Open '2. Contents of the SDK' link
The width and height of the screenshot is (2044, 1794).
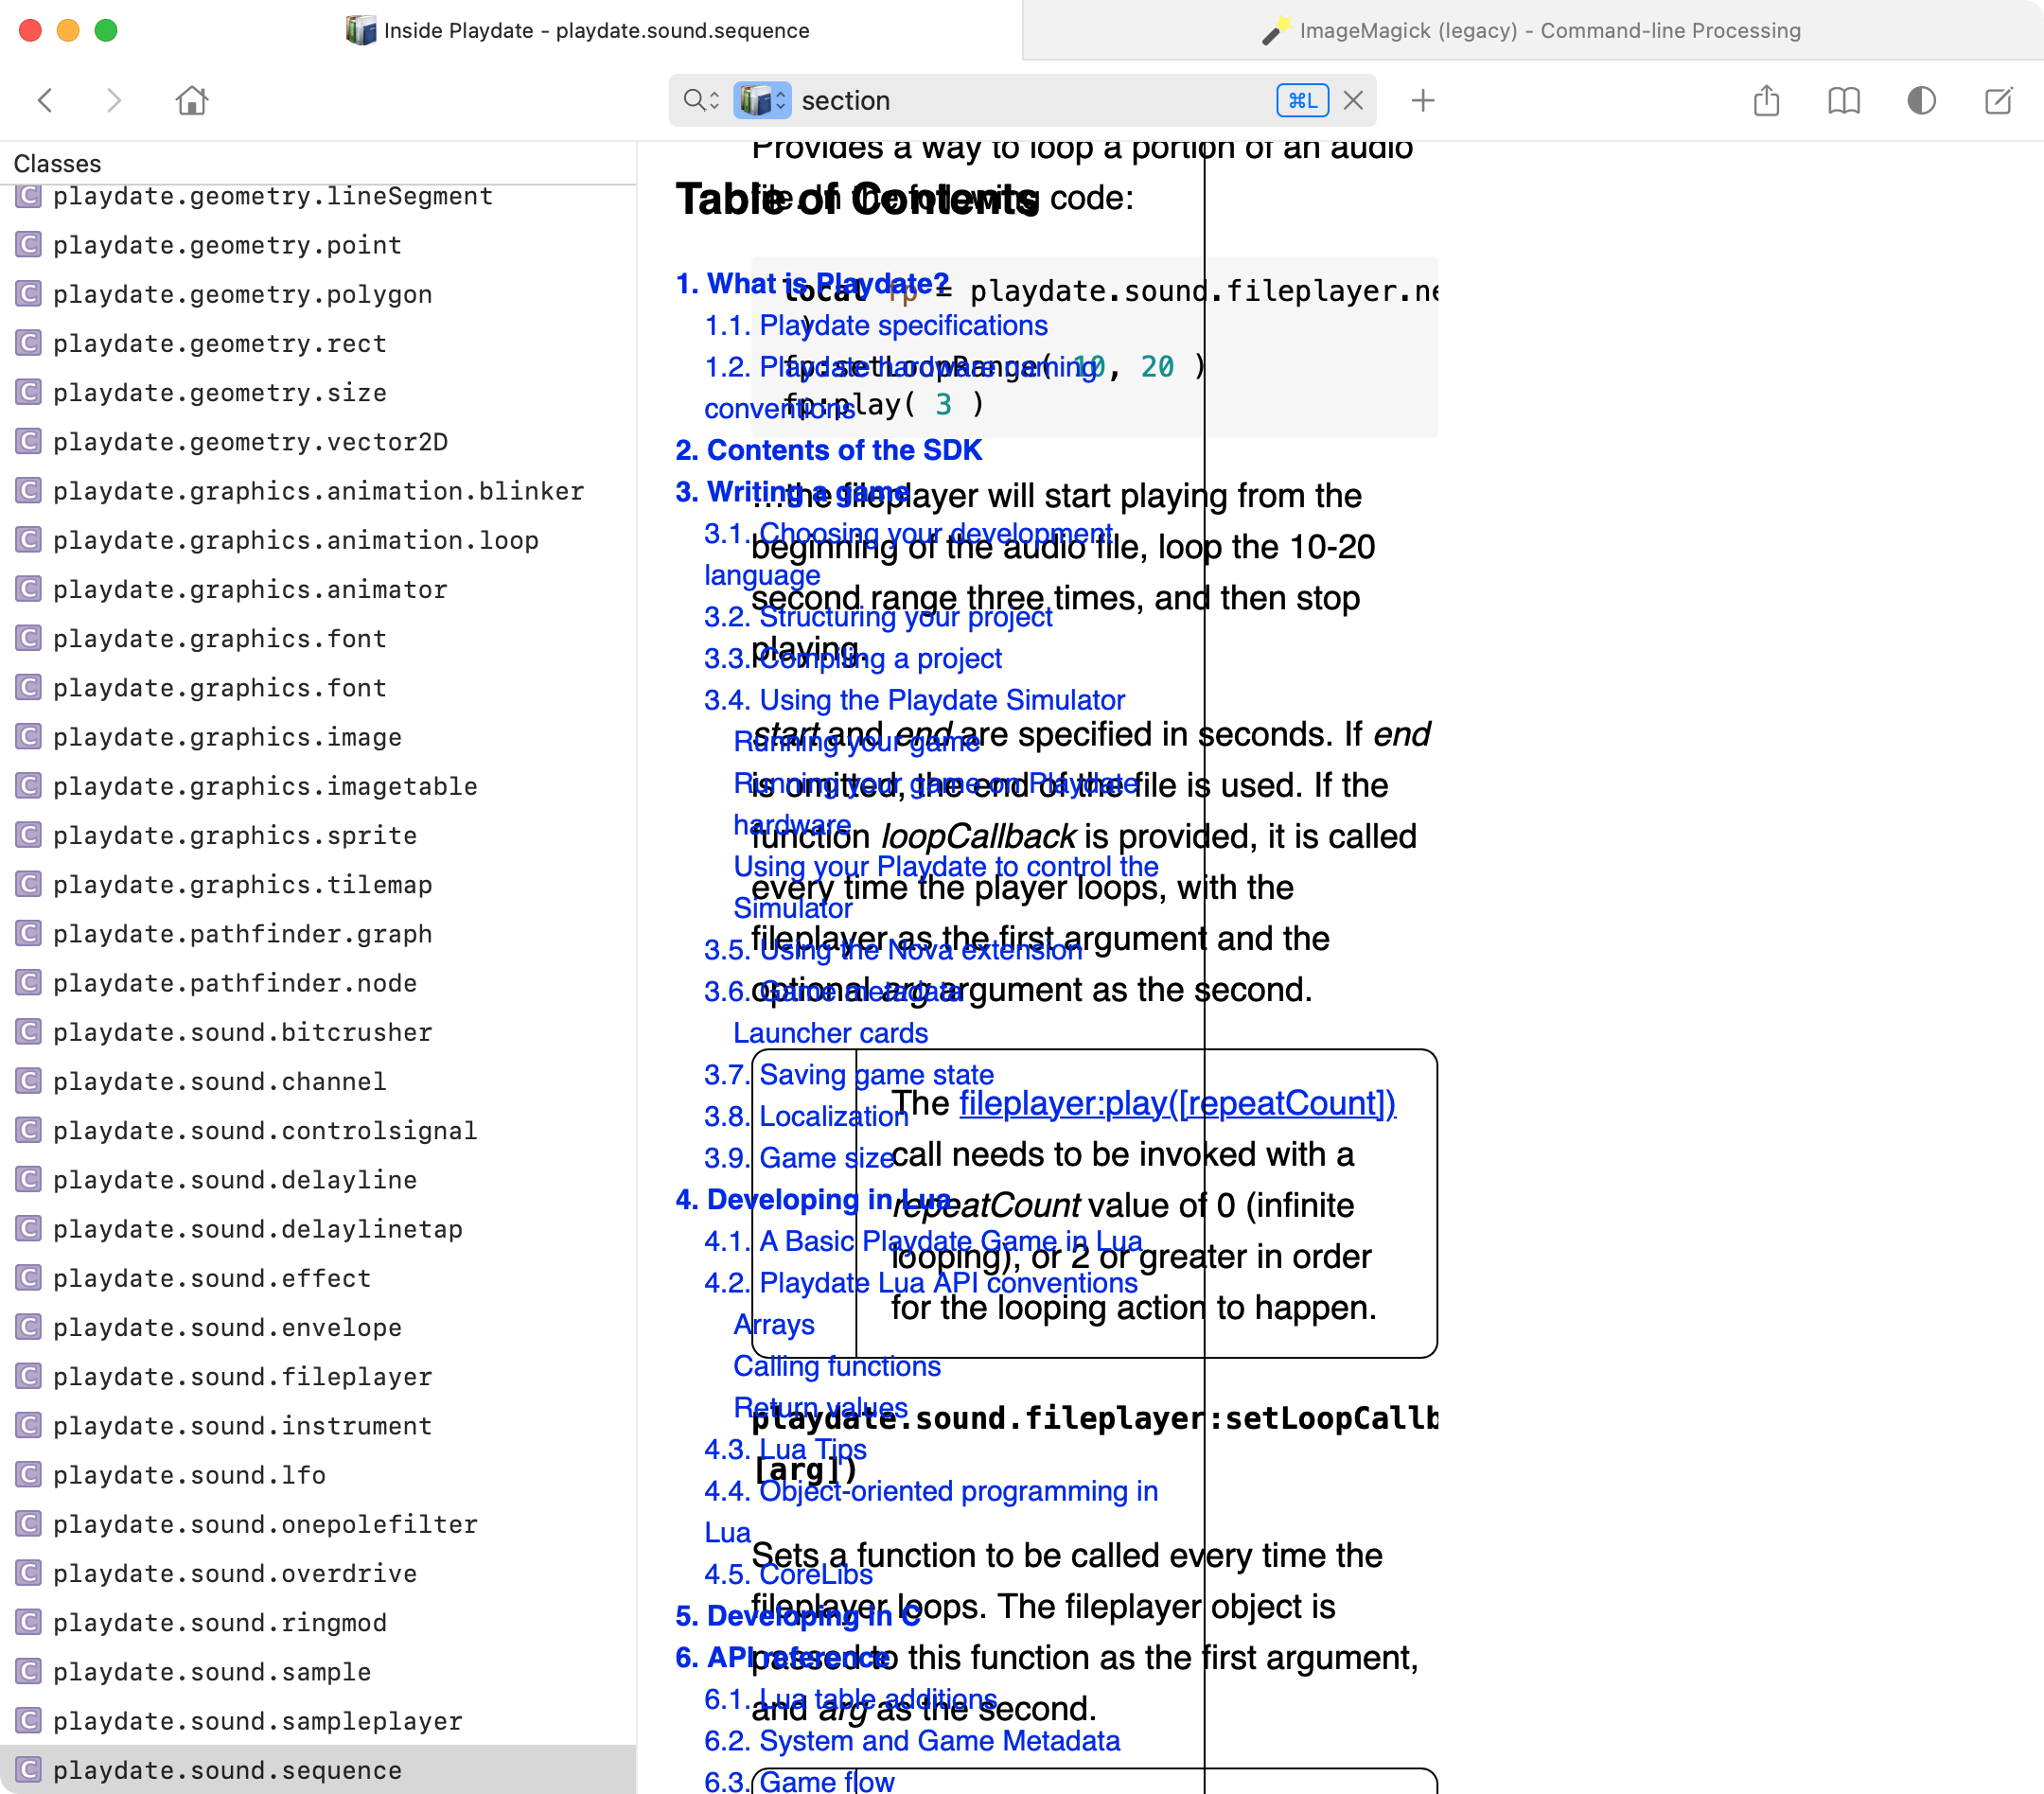point(829,450)
